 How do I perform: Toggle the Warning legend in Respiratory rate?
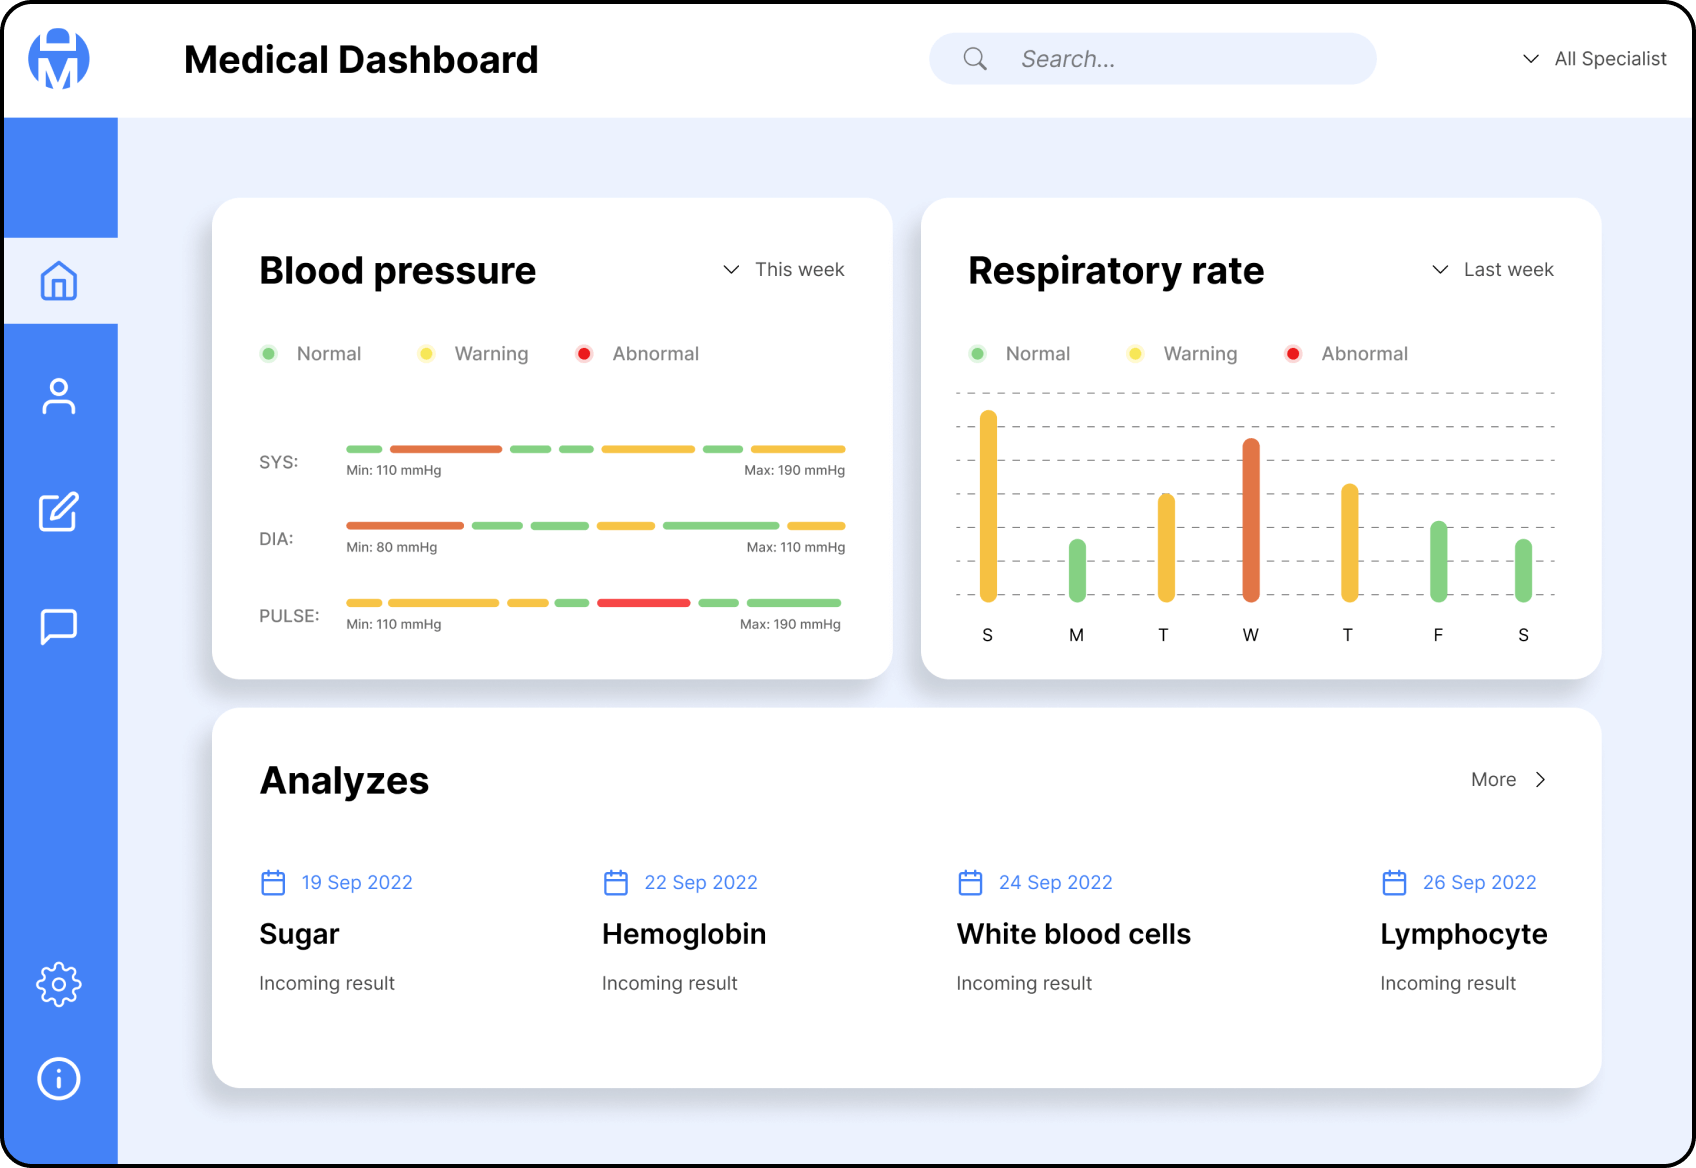point(1182,353)
